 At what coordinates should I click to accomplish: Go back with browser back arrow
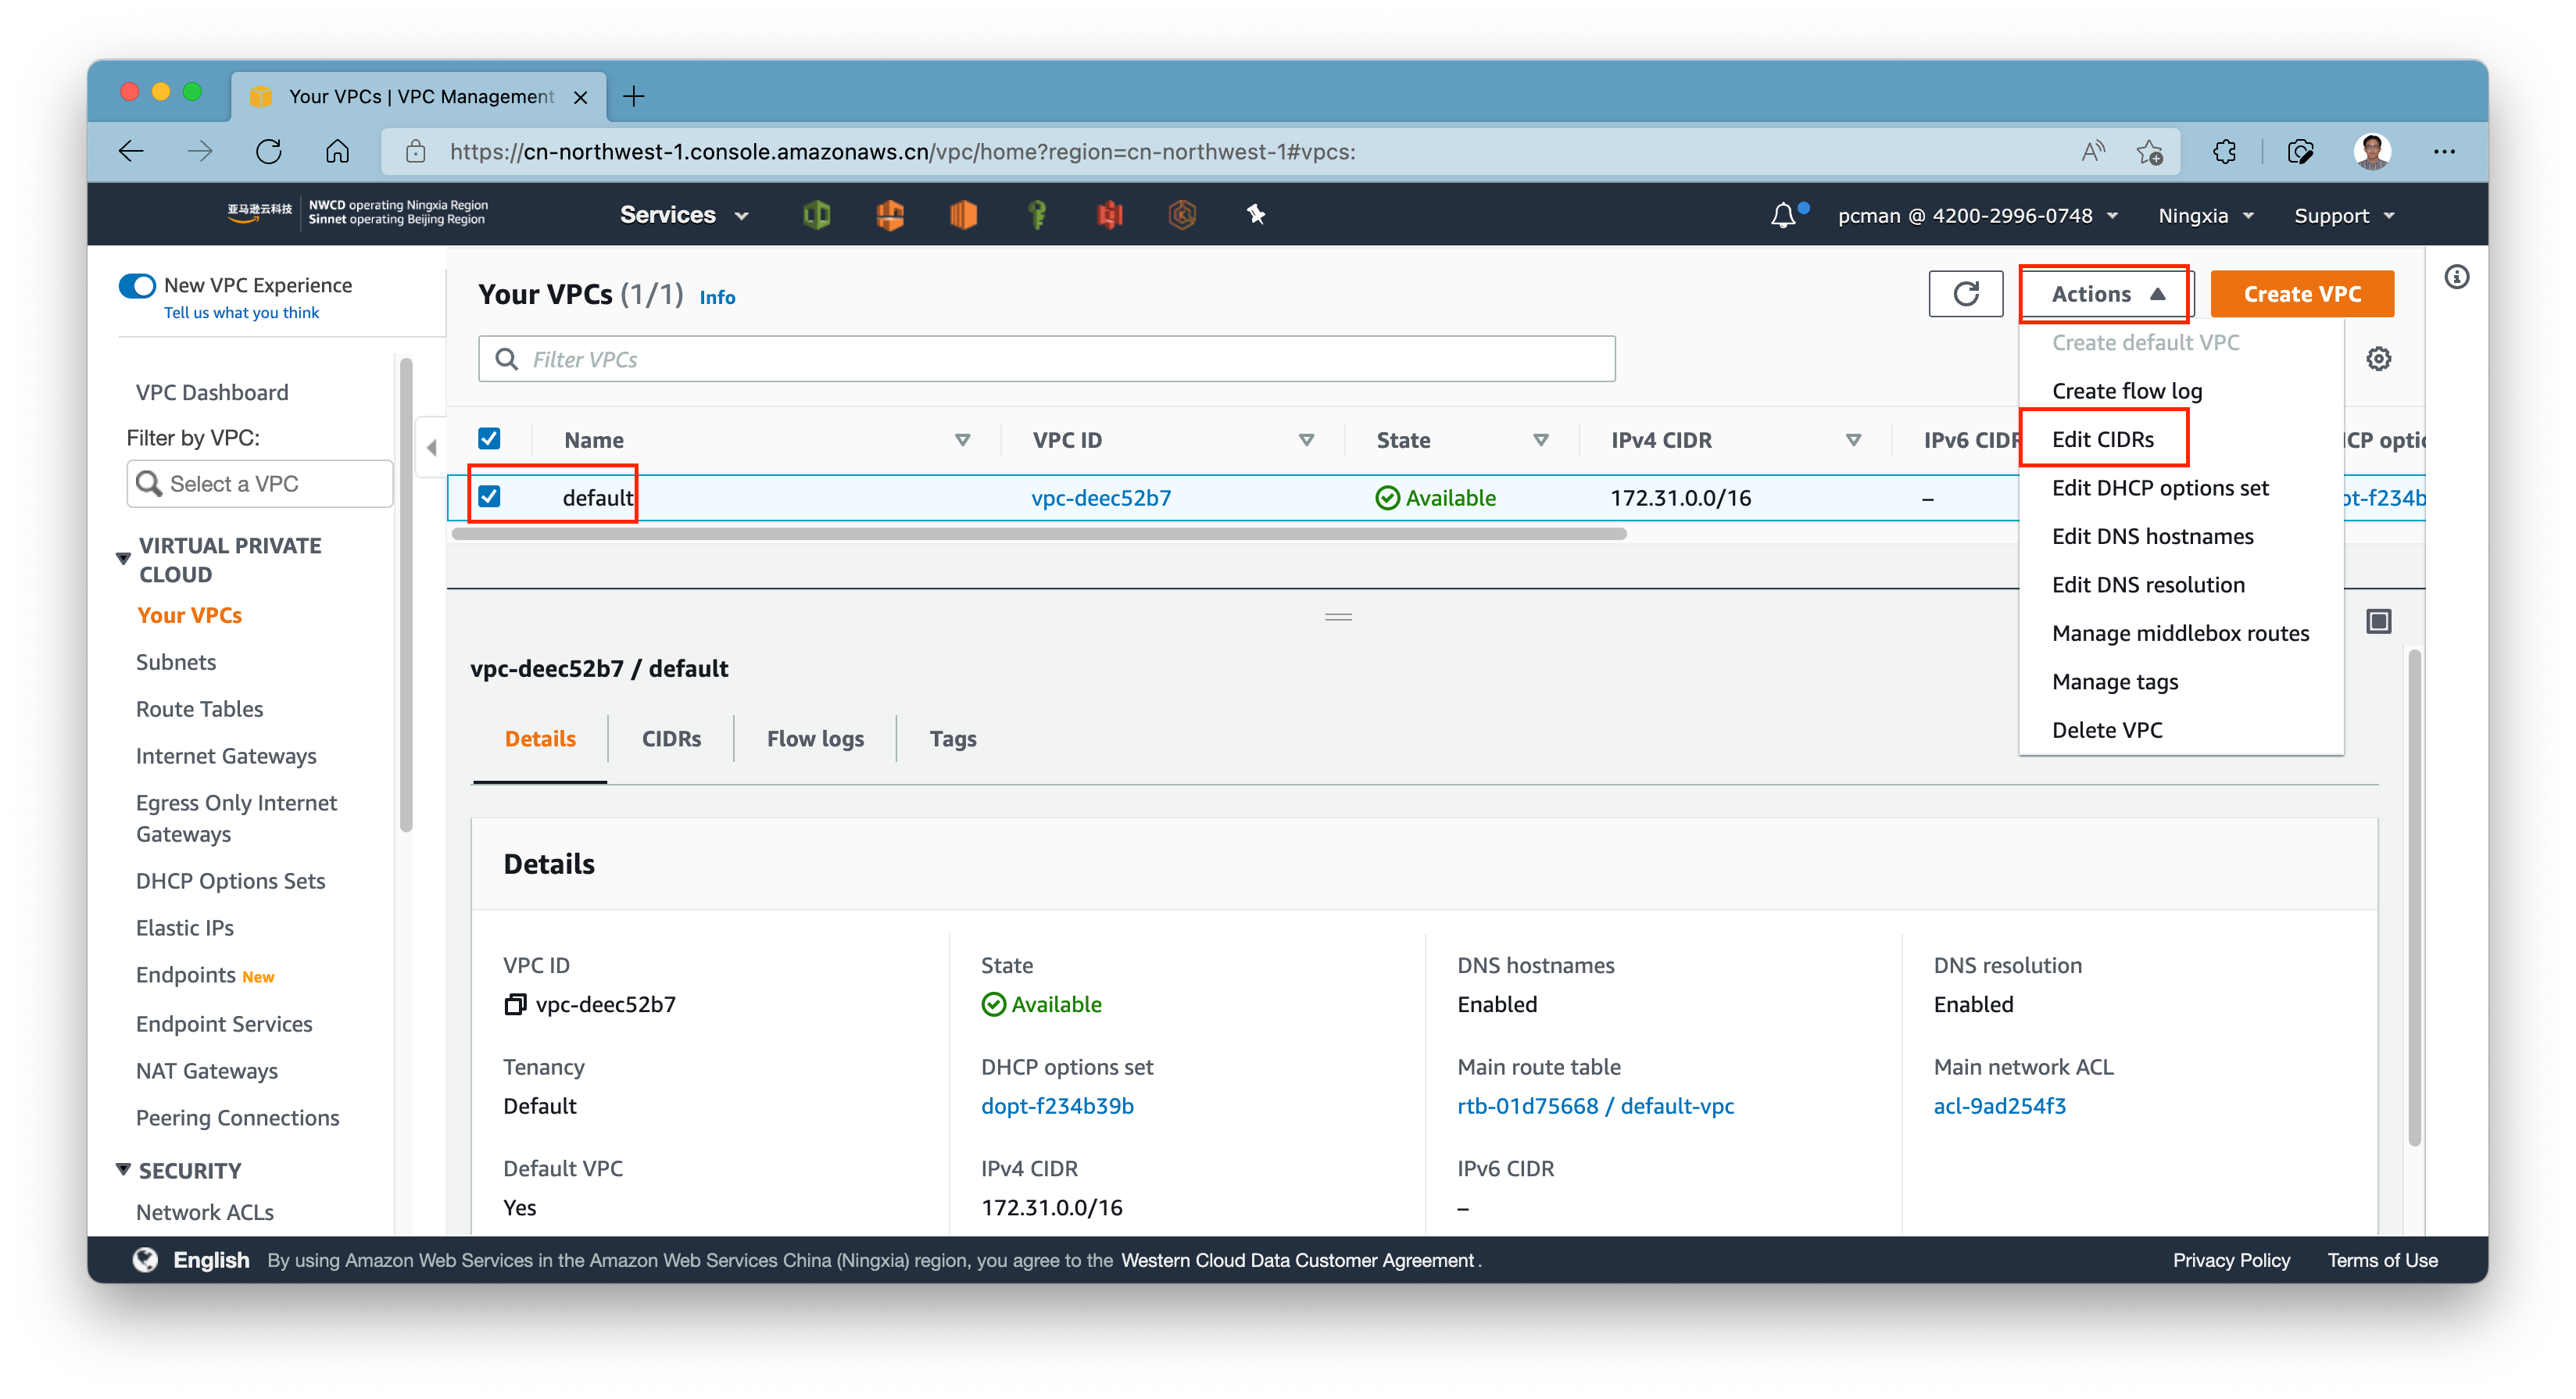click(x=131, y=152)
